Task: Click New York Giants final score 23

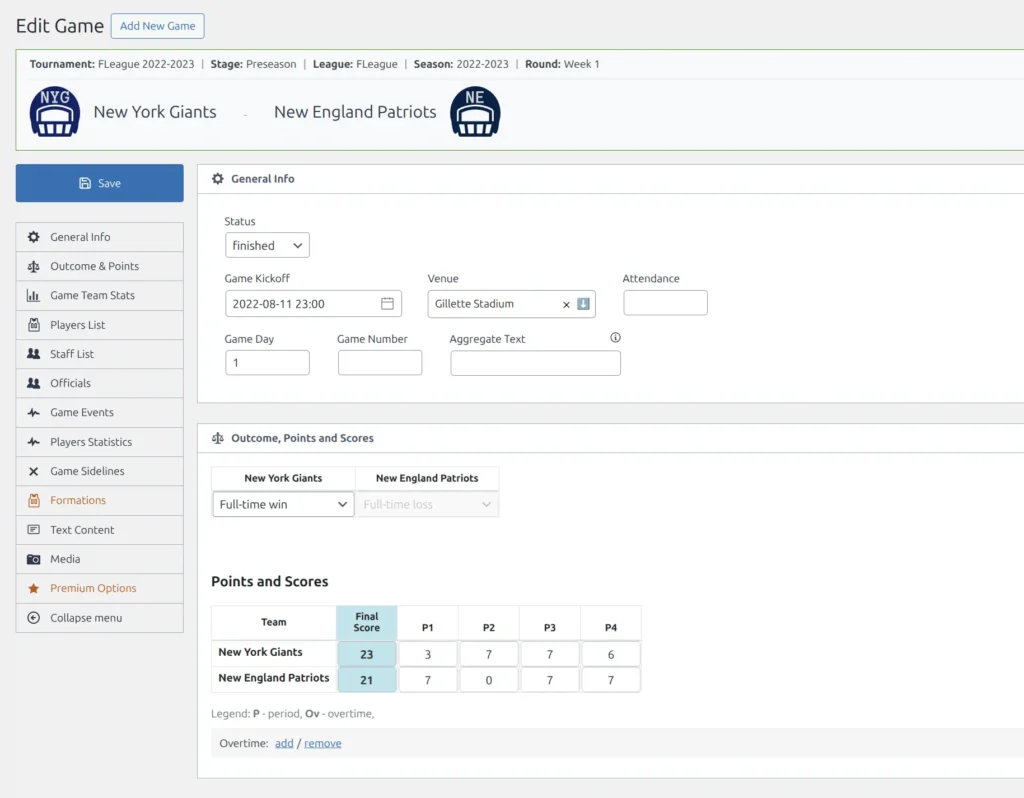Action: point(367,654)
